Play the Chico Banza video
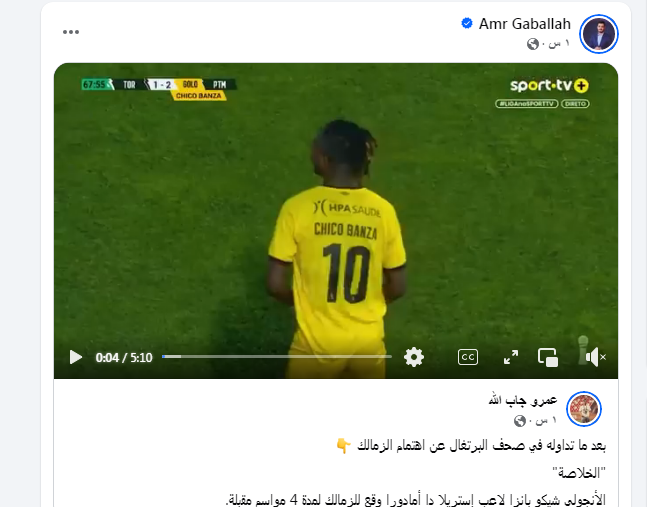Image resolution: width=647 pixels, height=507 pixels. coord(76,357)
